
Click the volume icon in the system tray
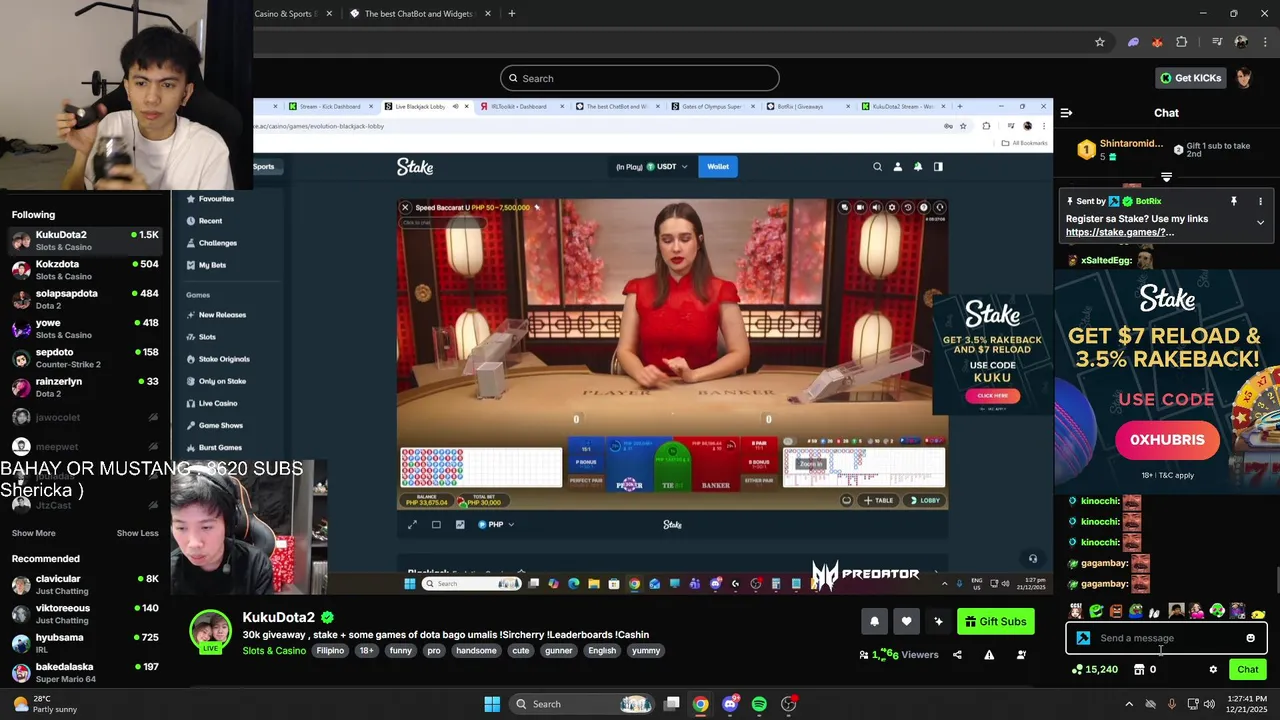point(1209,704)
